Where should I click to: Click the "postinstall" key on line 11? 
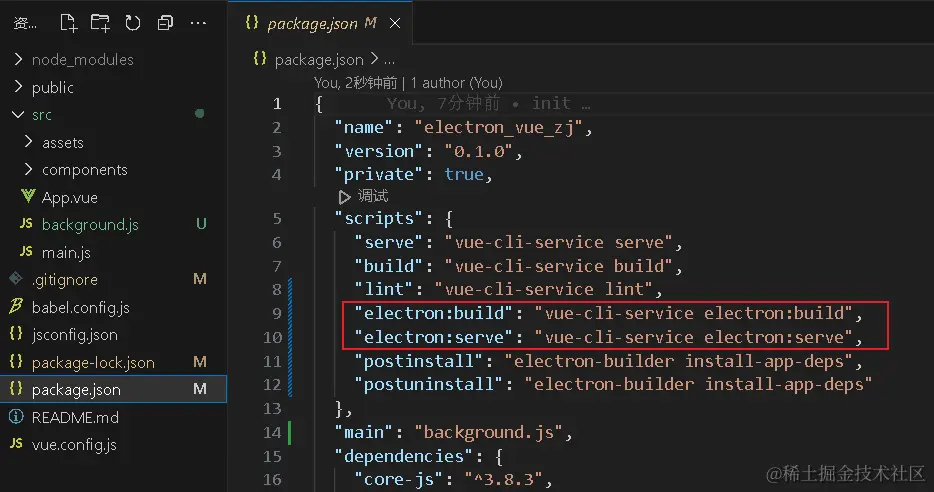[418, 361]
